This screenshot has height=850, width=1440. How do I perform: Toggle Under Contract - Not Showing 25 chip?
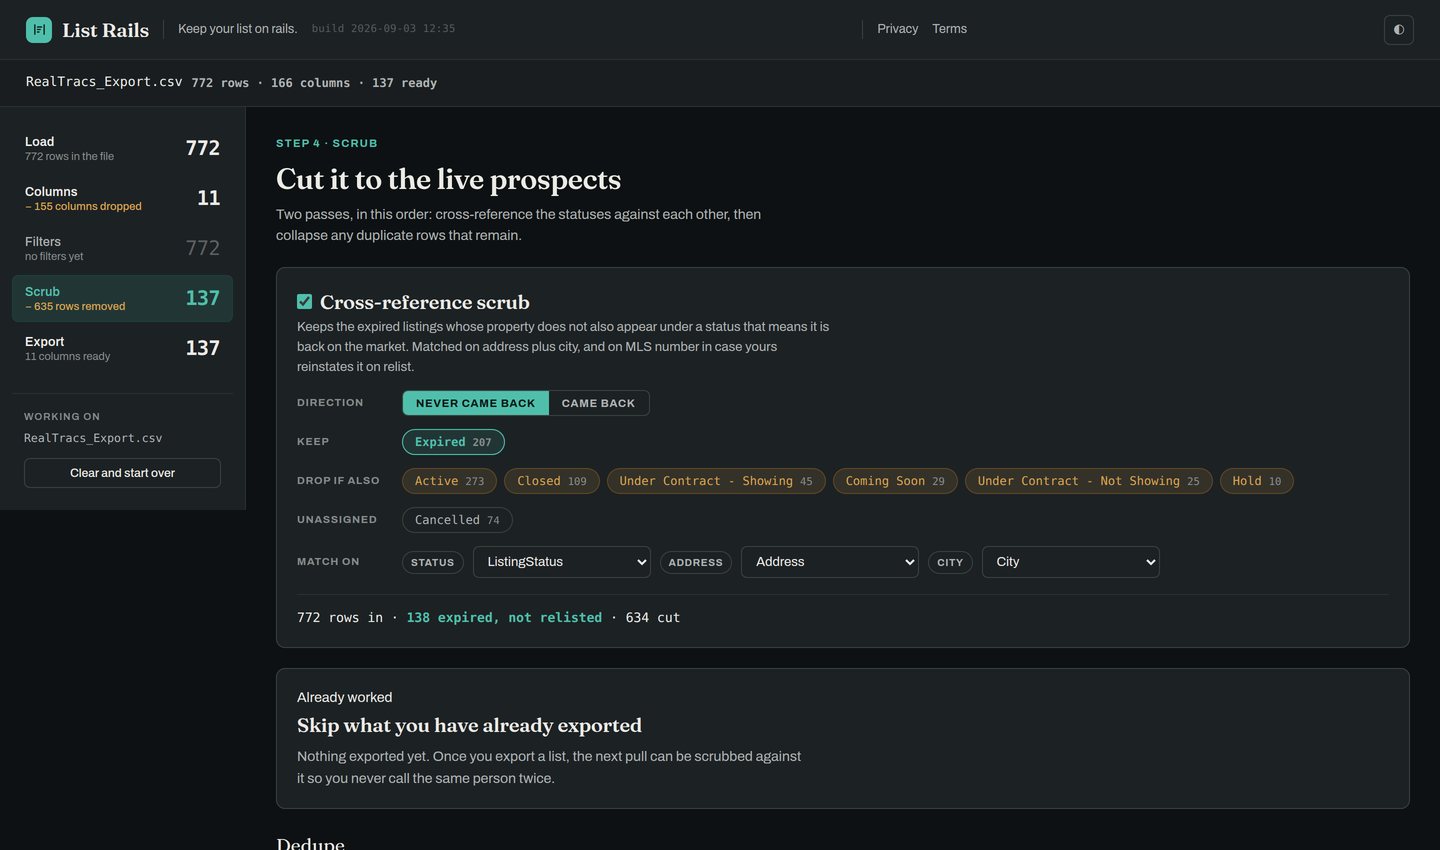(1089, 481)
